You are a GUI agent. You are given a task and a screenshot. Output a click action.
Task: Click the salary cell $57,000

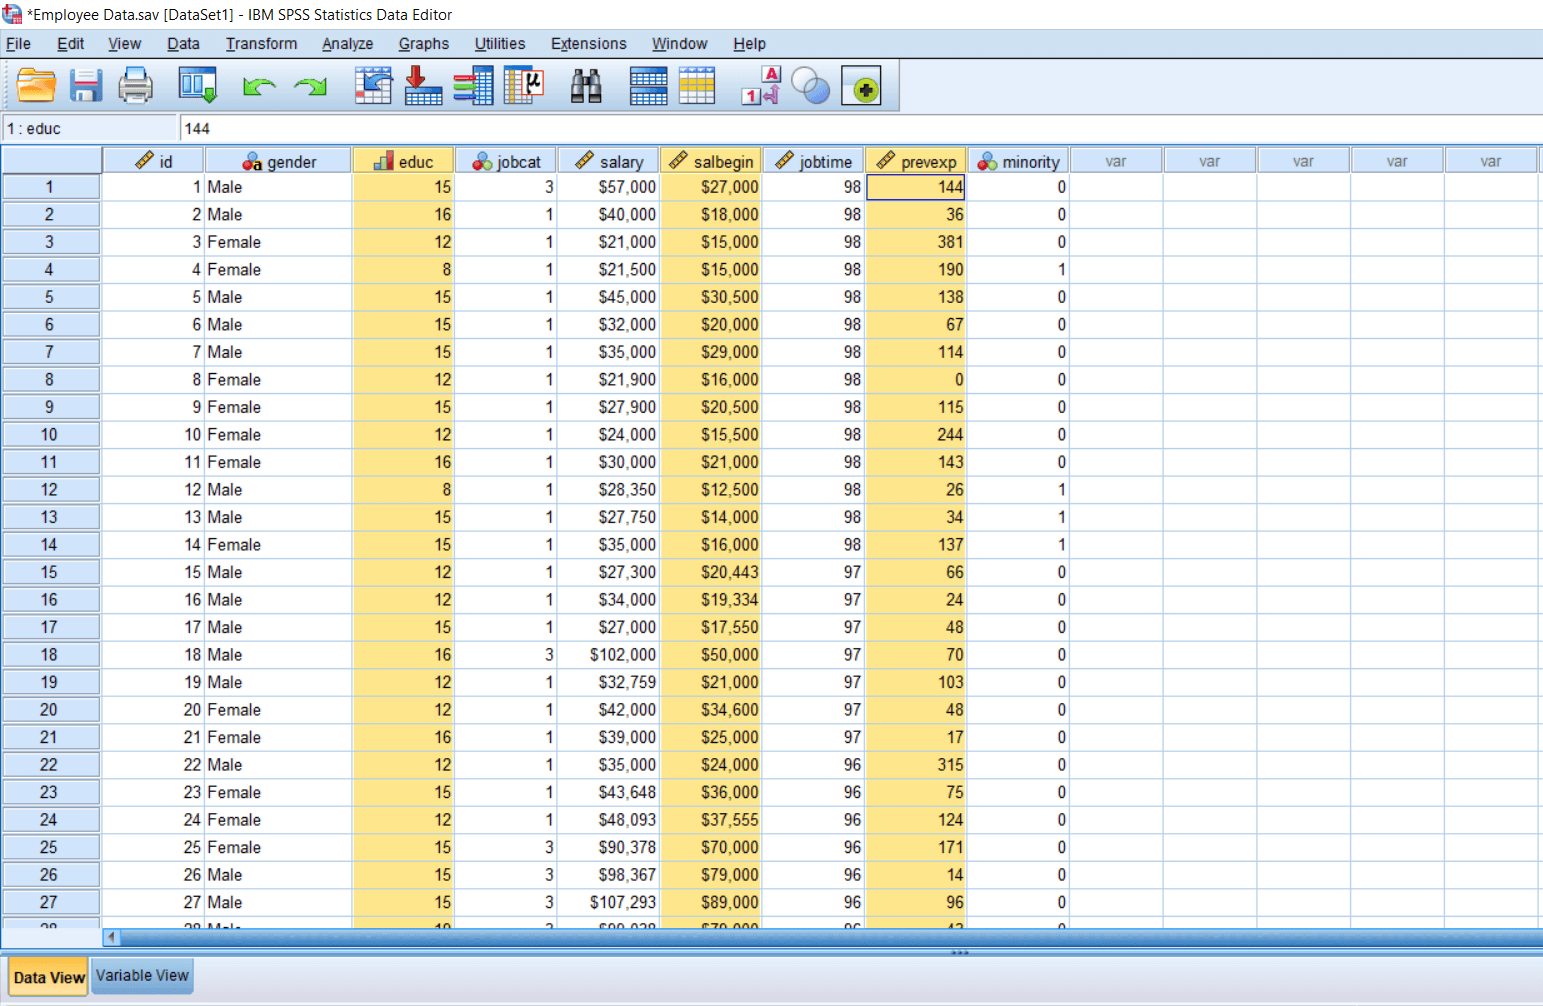coord(608,187)
